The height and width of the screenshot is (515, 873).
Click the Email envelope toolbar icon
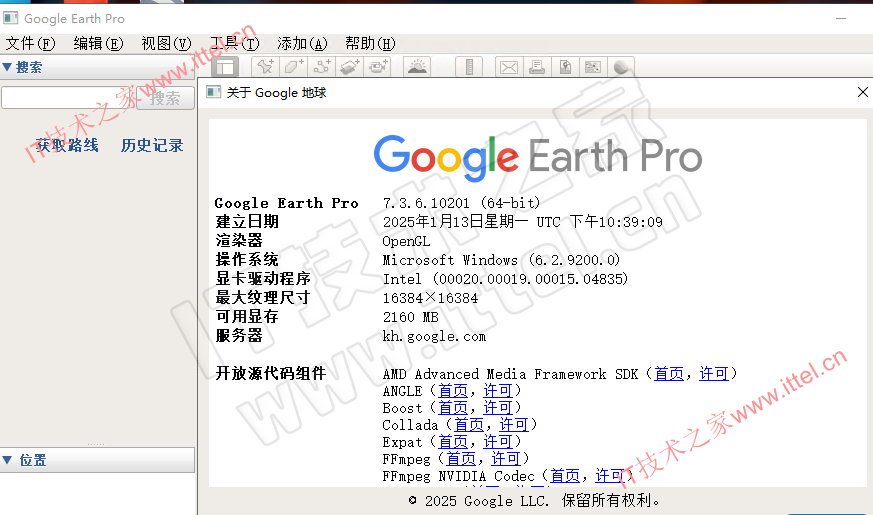coord(509,67)
